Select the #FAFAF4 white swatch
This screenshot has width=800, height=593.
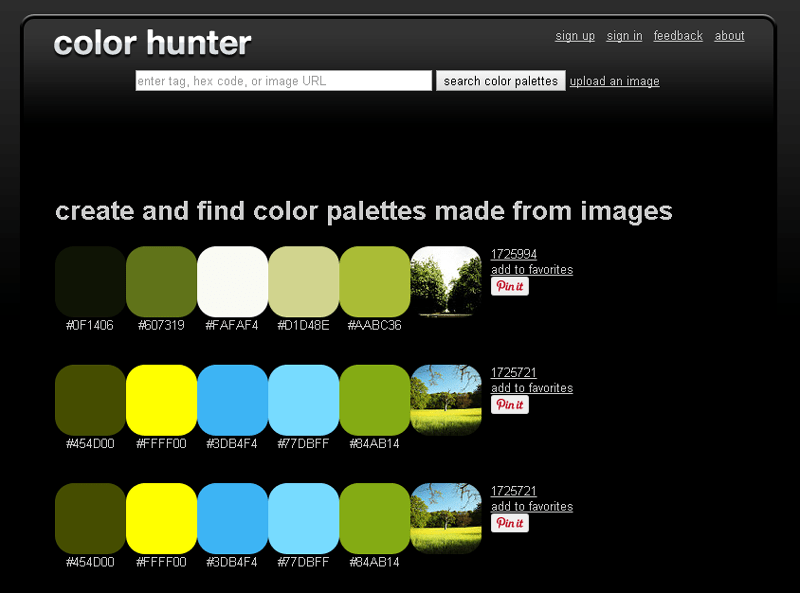(232, 281)
